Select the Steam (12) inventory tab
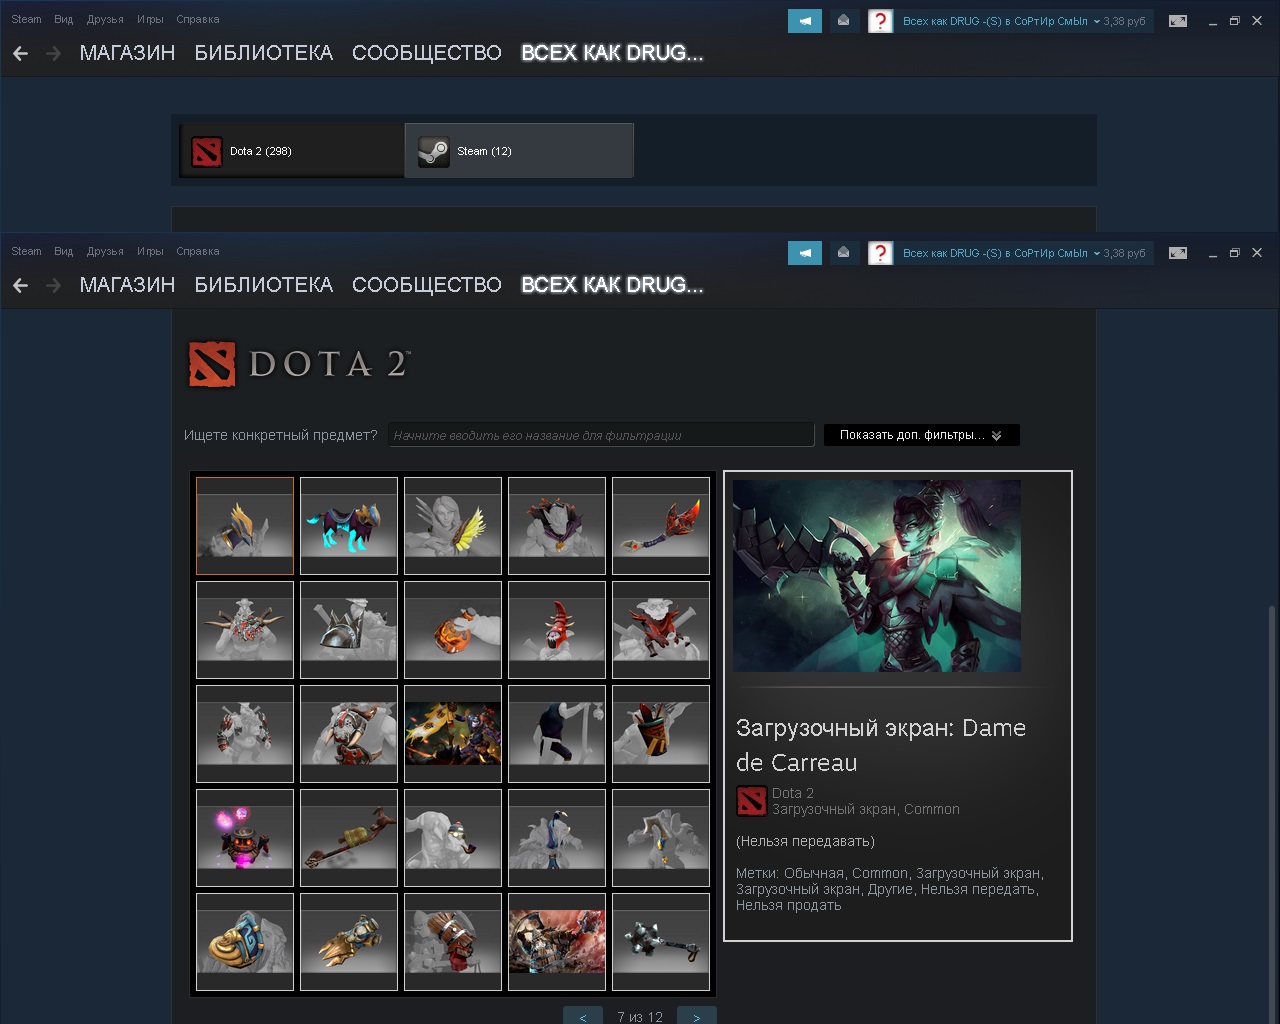Screen dimensions: 1280x1024 pos(519,151)
